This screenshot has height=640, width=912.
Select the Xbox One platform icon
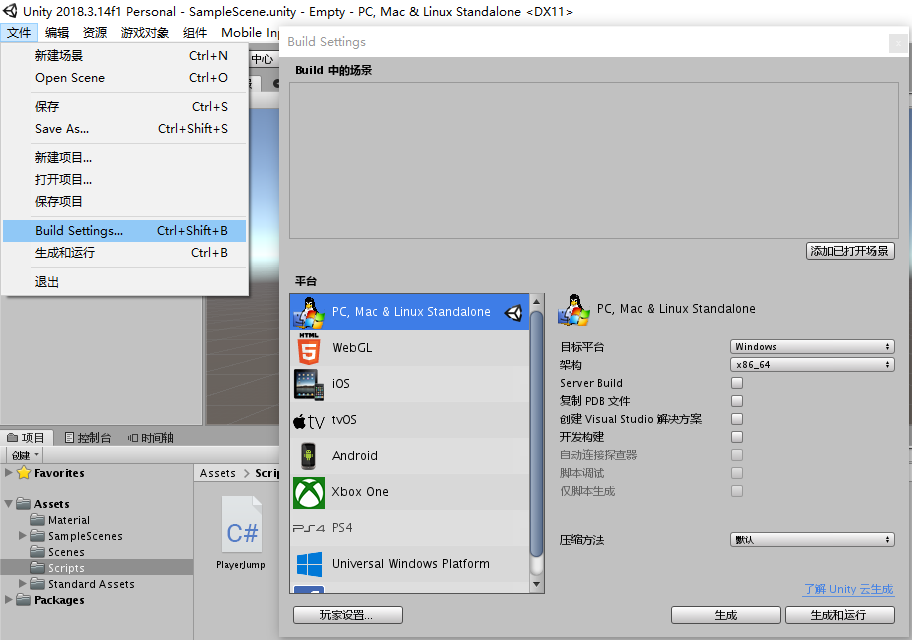[309, 493]
